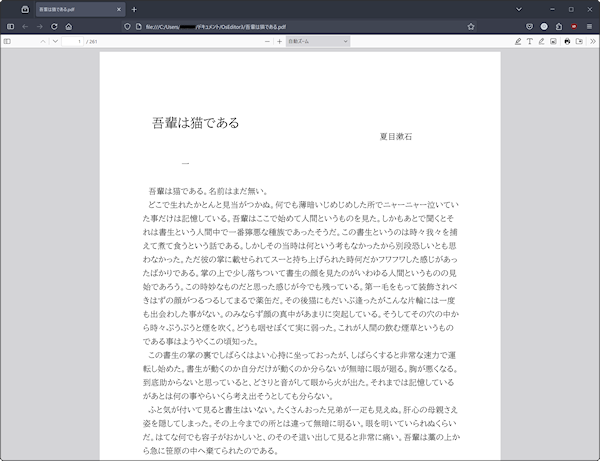The width and height of the screenshot is (600, 461).
Task: Toggle the PDF viewer sidebar
Action: tap(8, 42)
